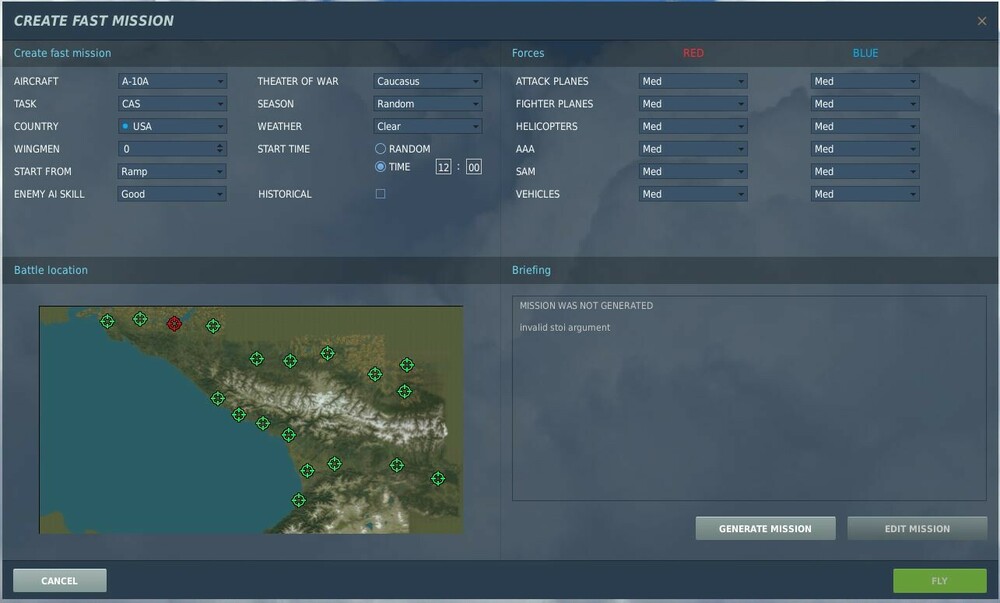1000x603 pixels.
Task: Open BLUE AAA dropdown
Action: click(865, 149)
